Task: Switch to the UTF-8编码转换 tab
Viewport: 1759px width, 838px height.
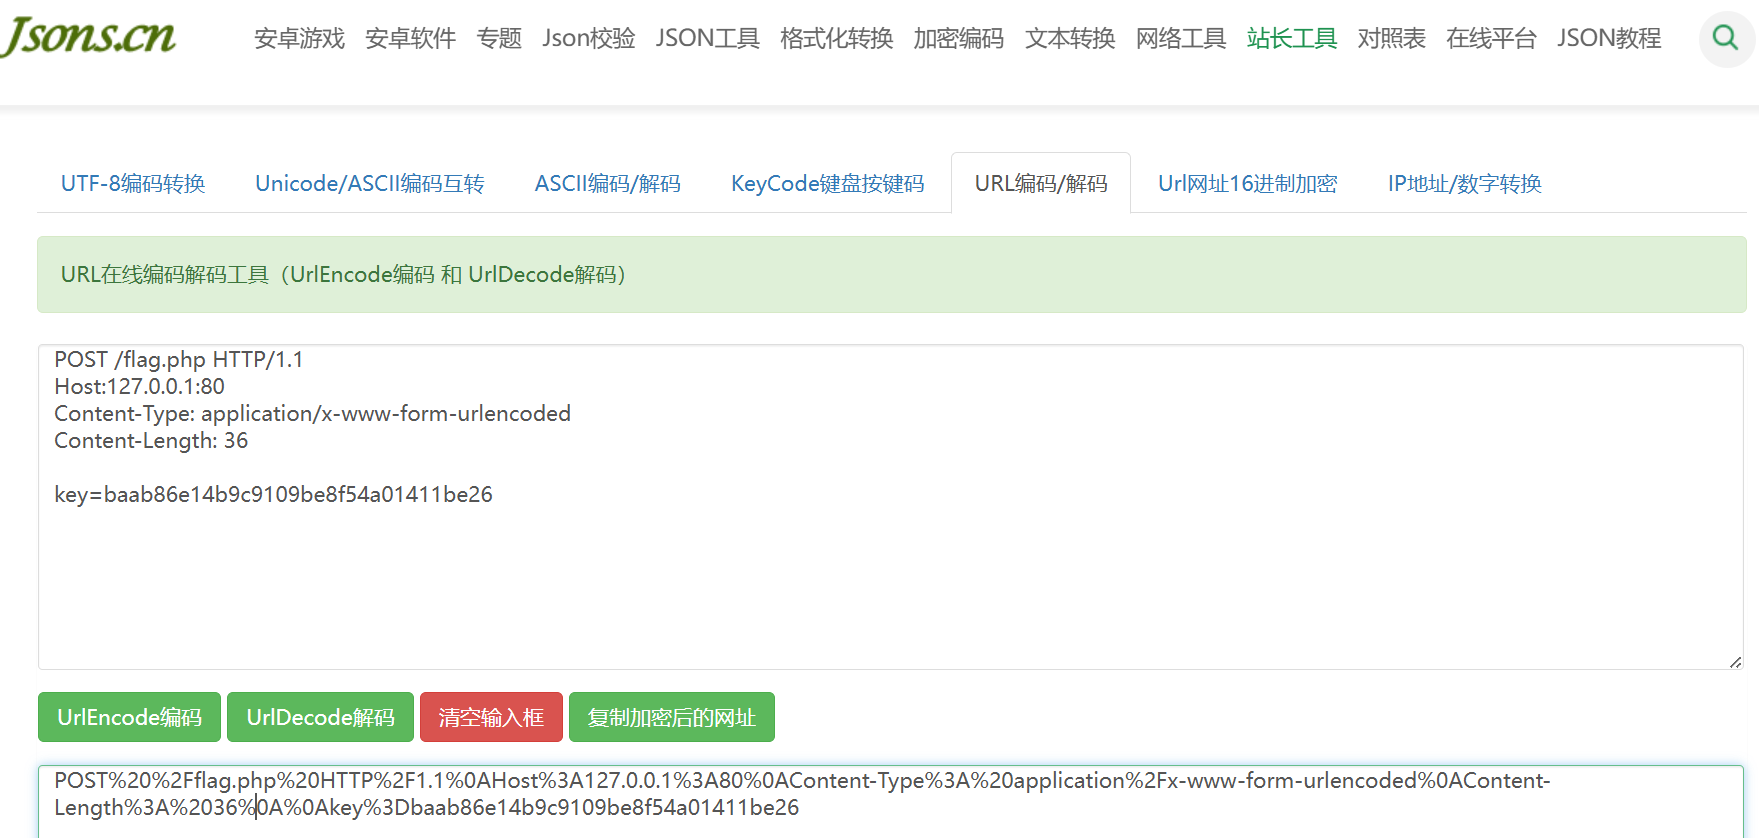Action: point(133,184)
